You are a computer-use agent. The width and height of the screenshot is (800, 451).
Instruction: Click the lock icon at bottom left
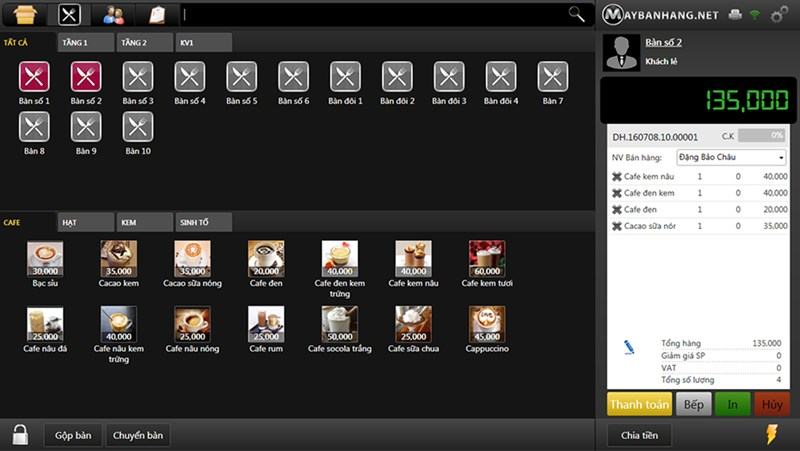pos(20,435)
